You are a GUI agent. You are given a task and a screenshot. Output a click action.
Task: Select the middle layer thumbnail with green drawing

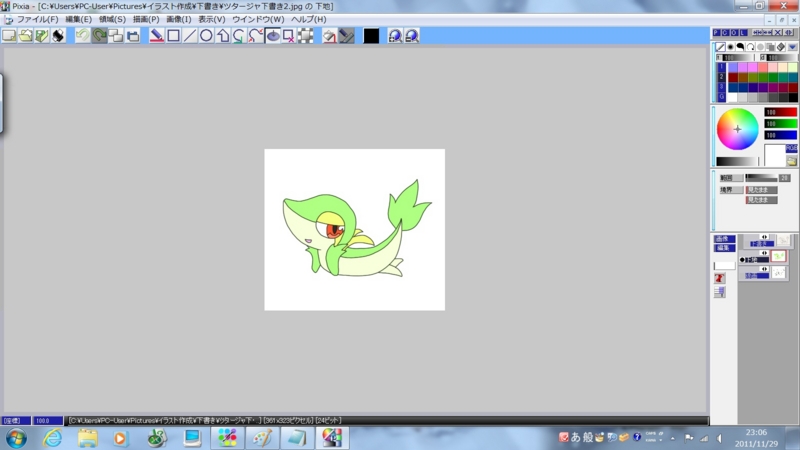point(779,256)
